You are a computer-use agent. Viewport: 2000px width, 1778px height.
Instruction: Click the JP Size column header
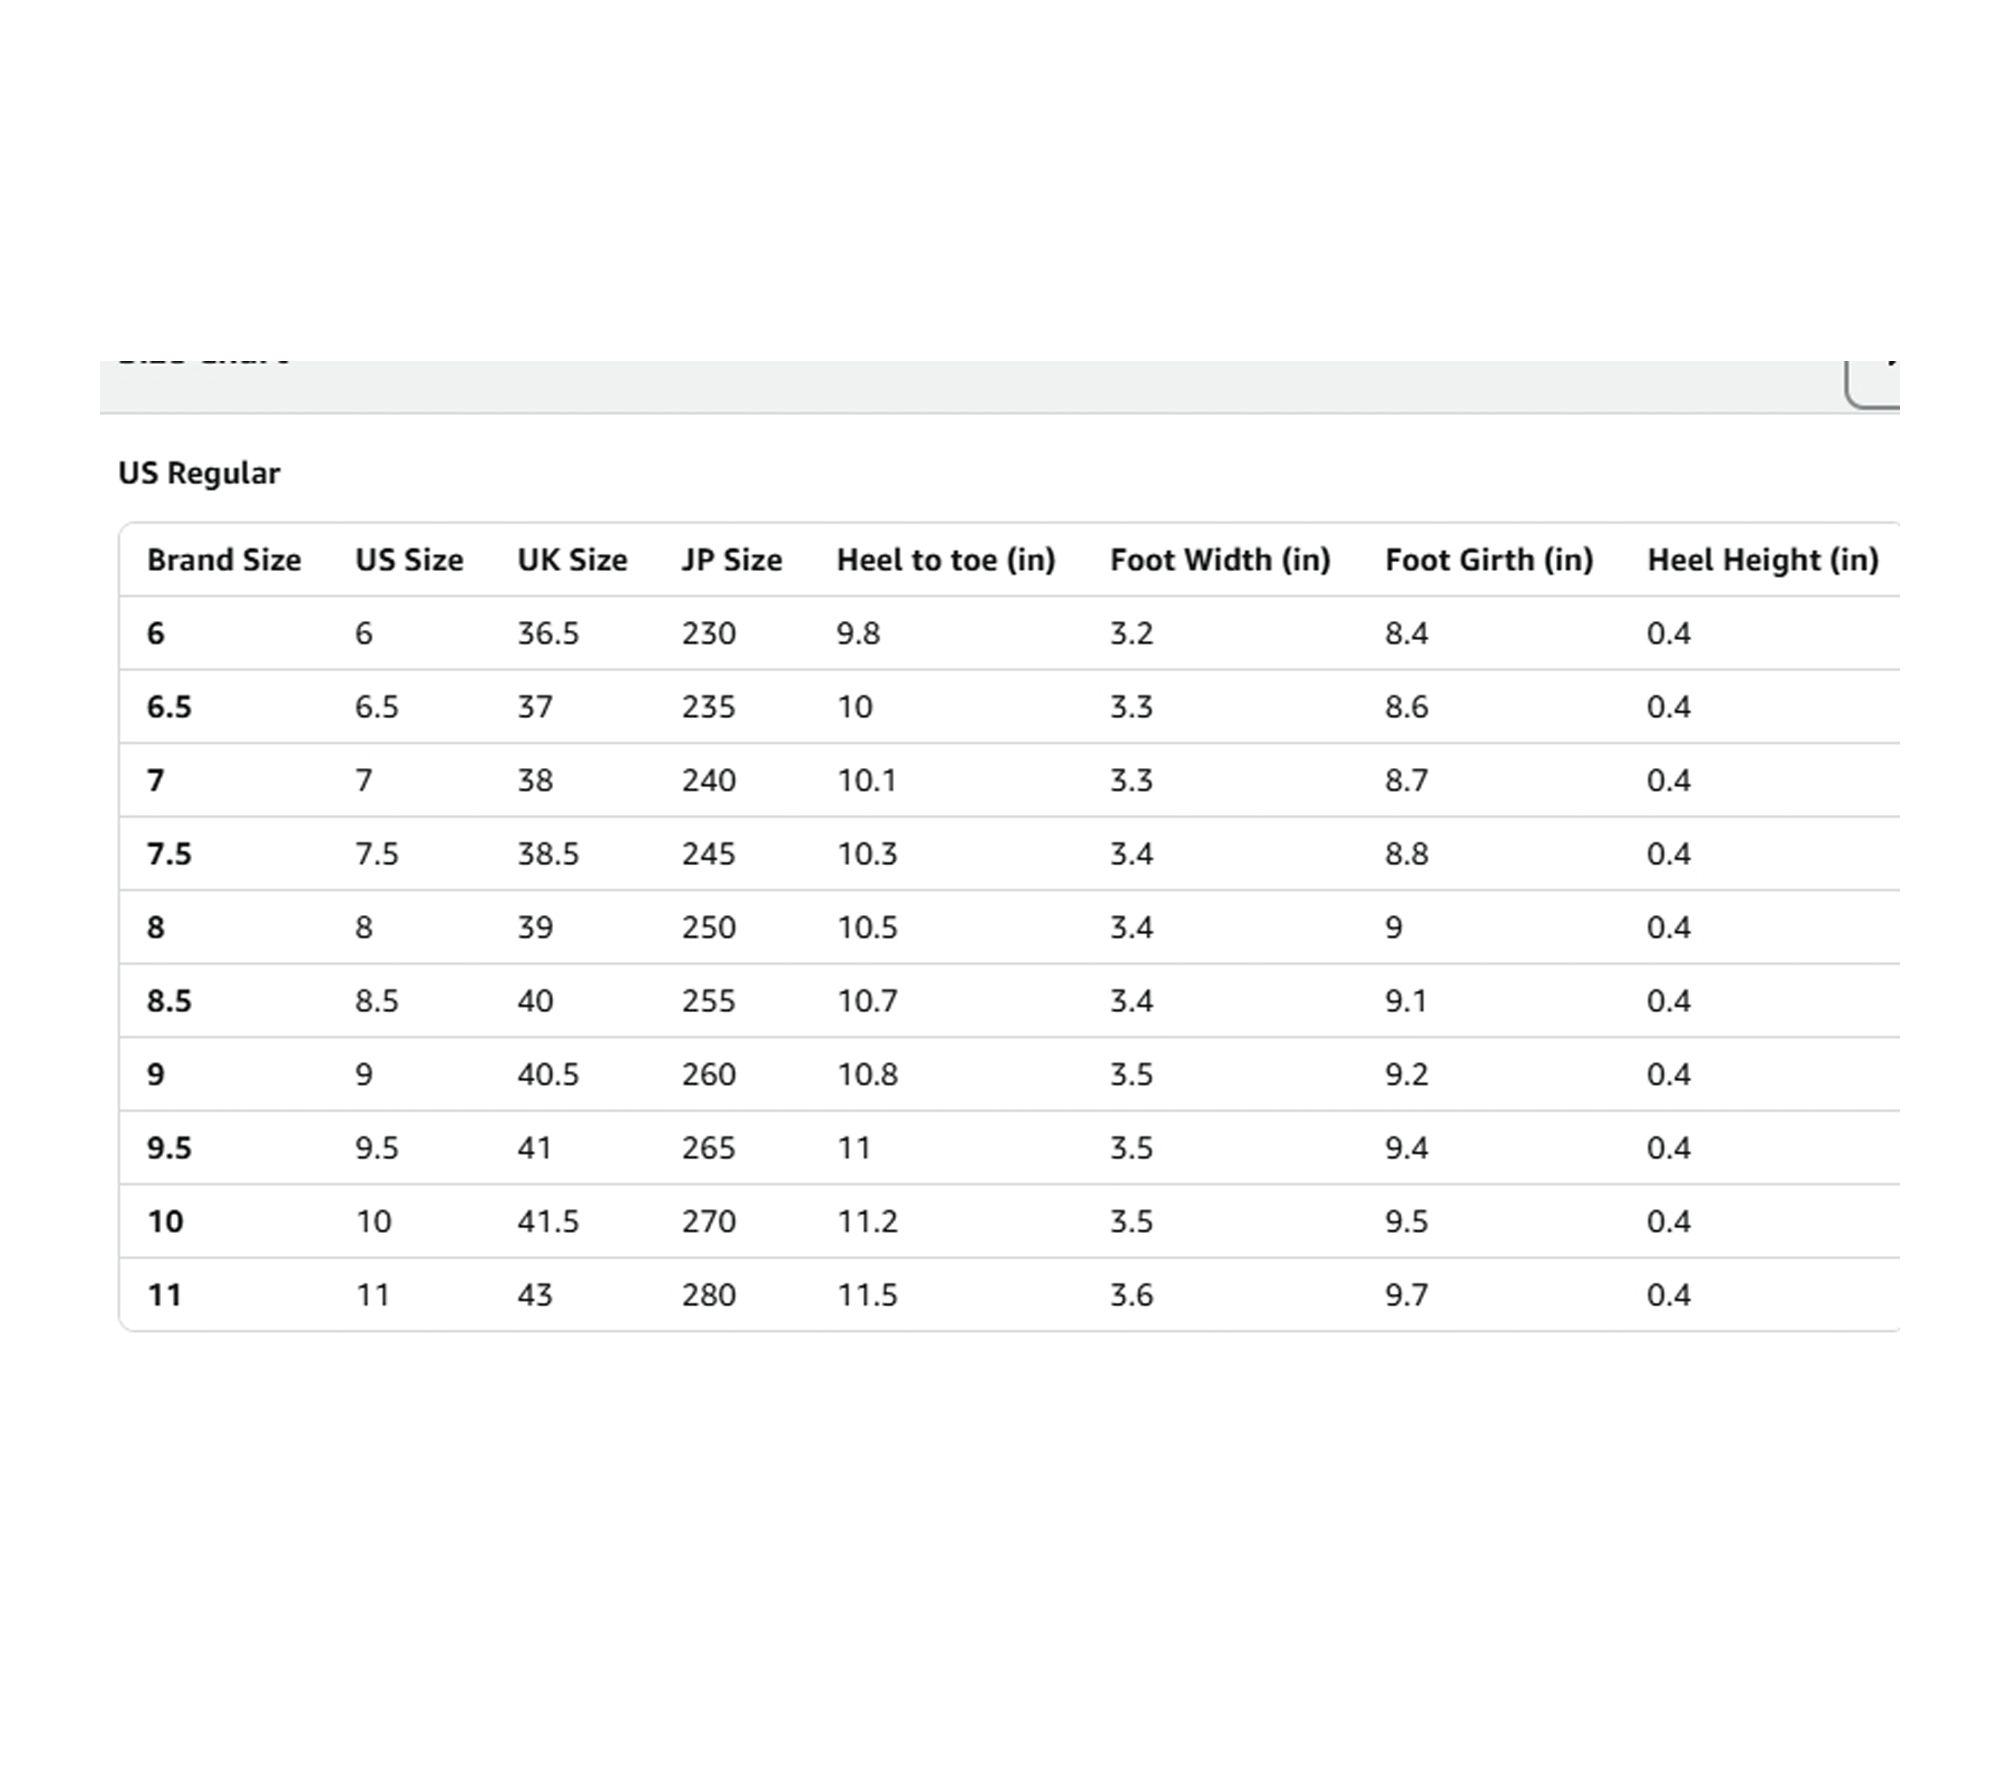point(732,560)
